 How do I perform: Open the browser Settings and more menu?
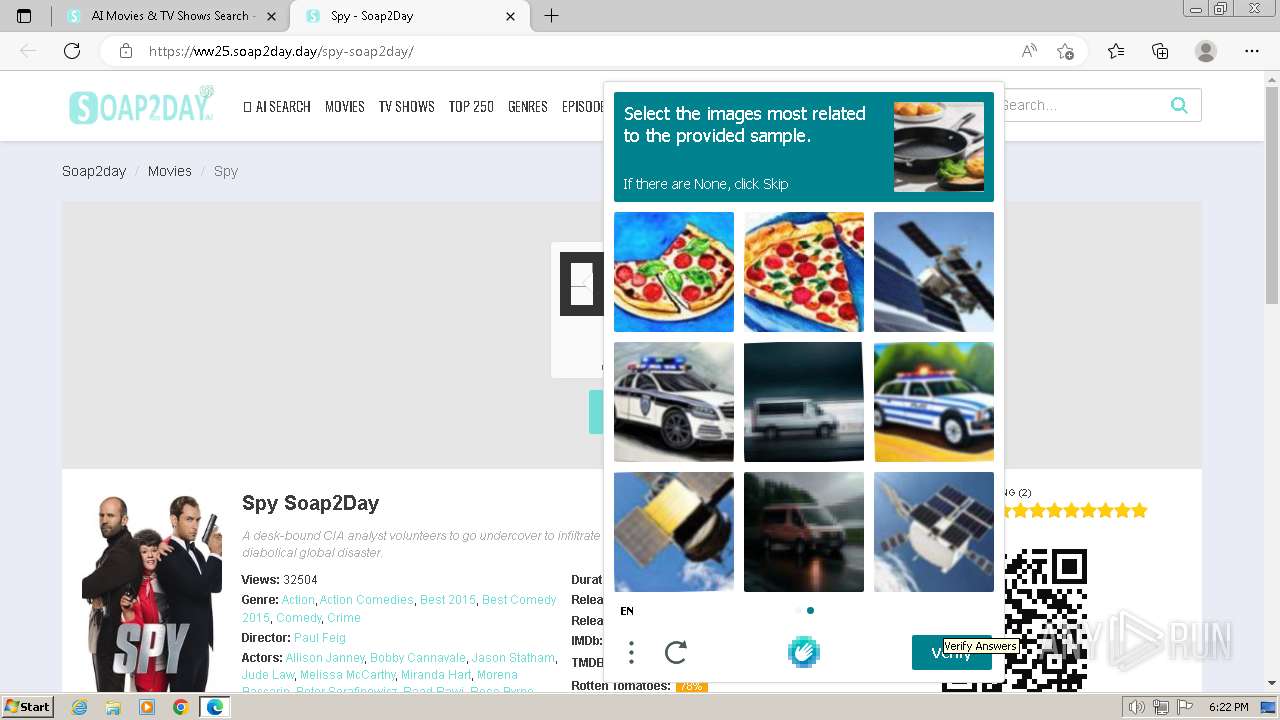click(x=1252, y=51)
